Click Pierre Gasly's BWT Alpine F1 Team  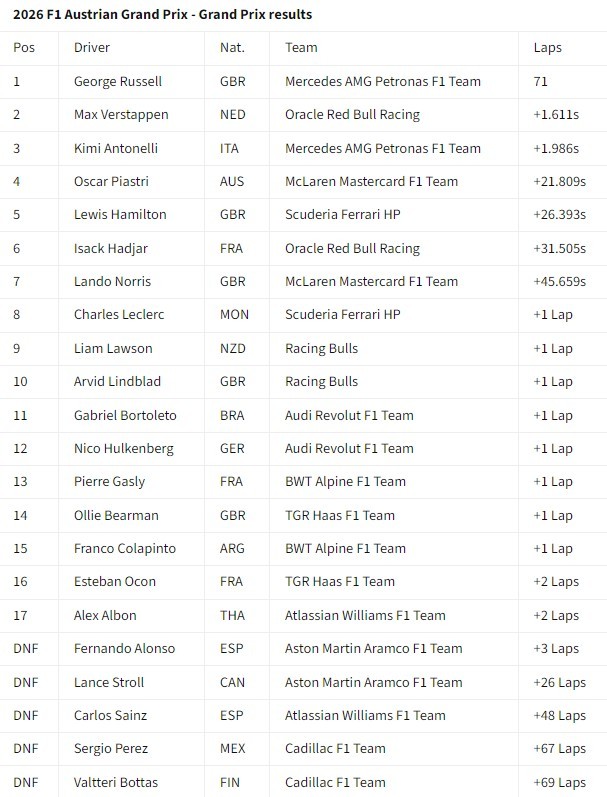coord(345,482)
